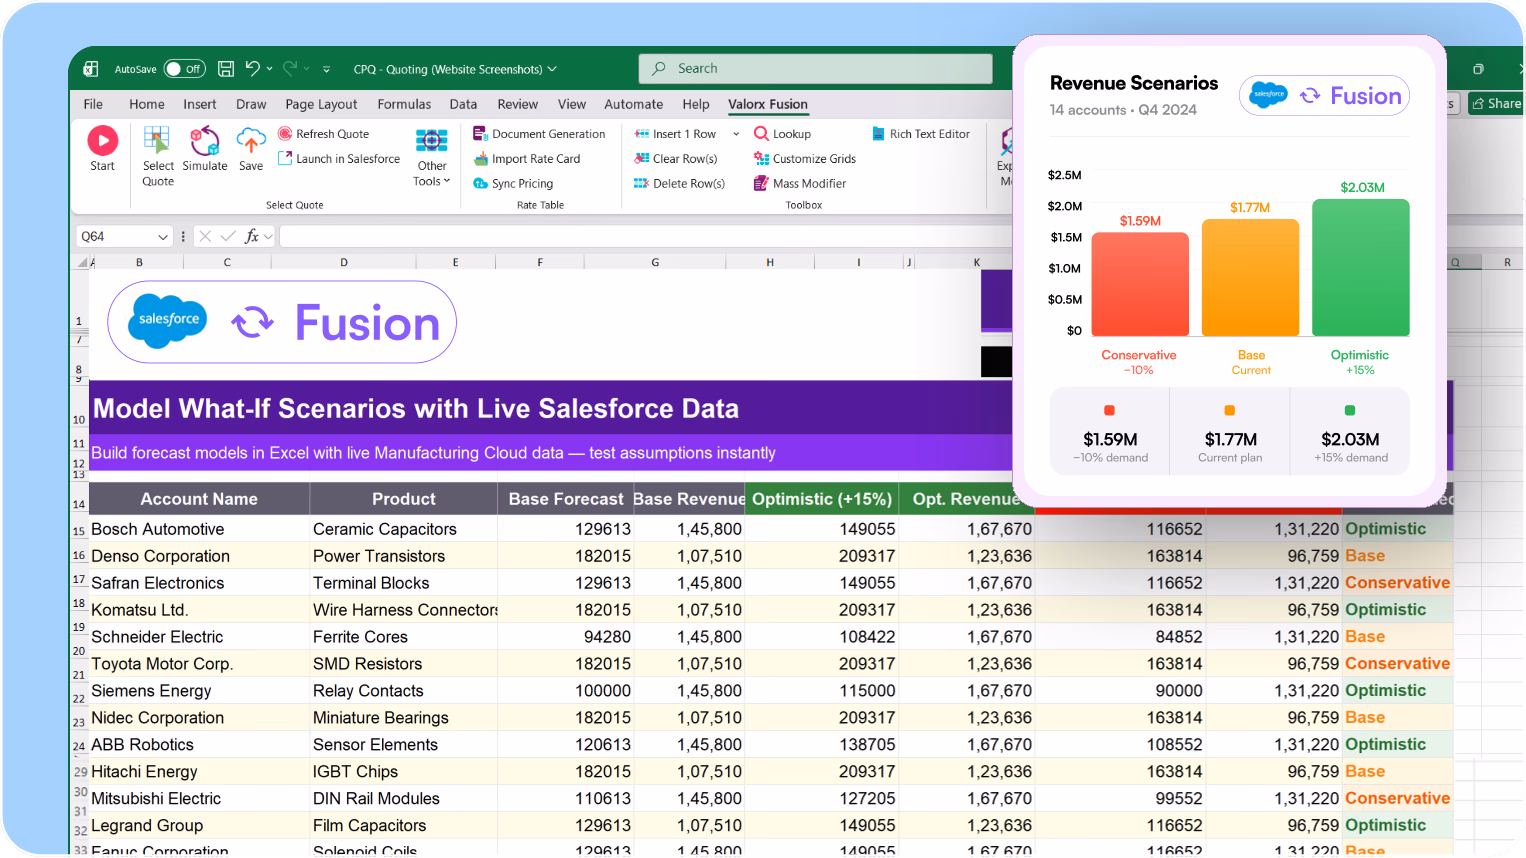The height and width of the screenshot is (858, 1526).
Task: Click the Cancel formula X icon
Action: tap(205, 236)
